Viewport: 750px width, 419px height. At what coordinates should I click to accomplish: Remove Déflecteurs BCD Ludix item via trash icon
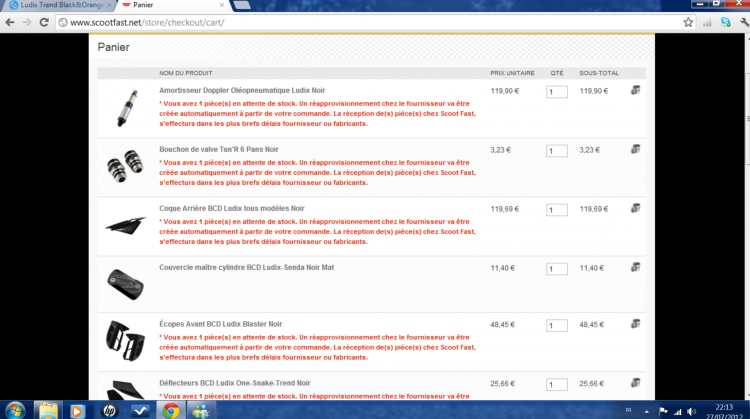coord(635,383)
